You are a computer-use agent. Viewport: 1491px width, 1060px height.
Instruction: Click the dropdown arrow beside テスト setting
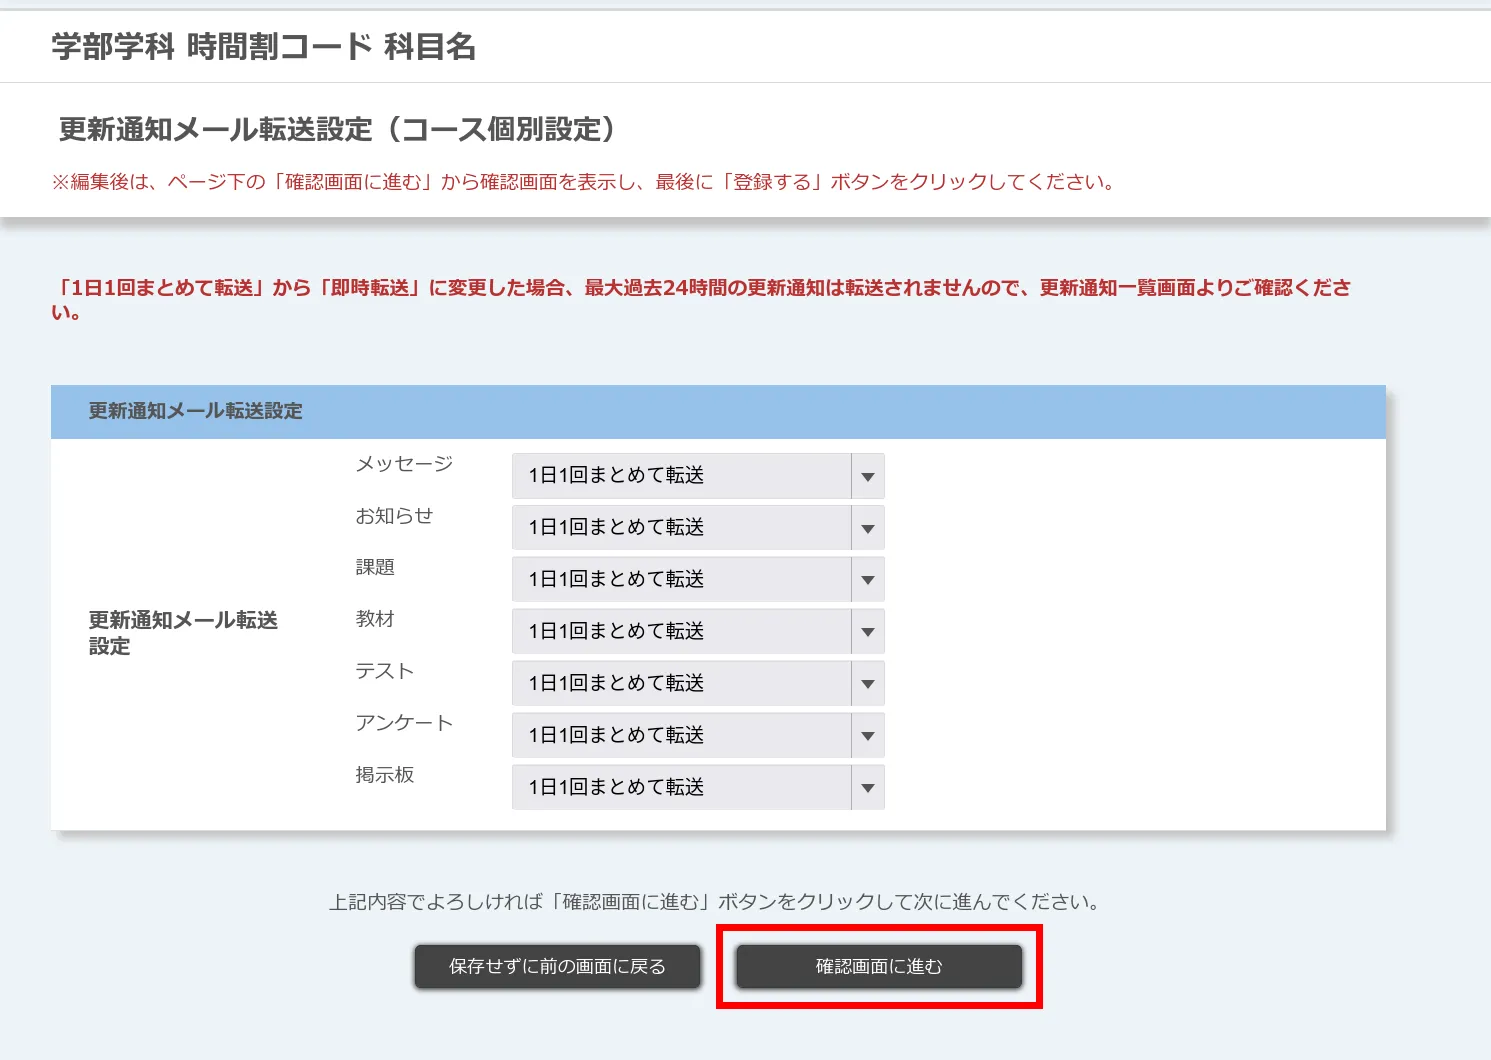pyautogui.click(x=868, y=683)
